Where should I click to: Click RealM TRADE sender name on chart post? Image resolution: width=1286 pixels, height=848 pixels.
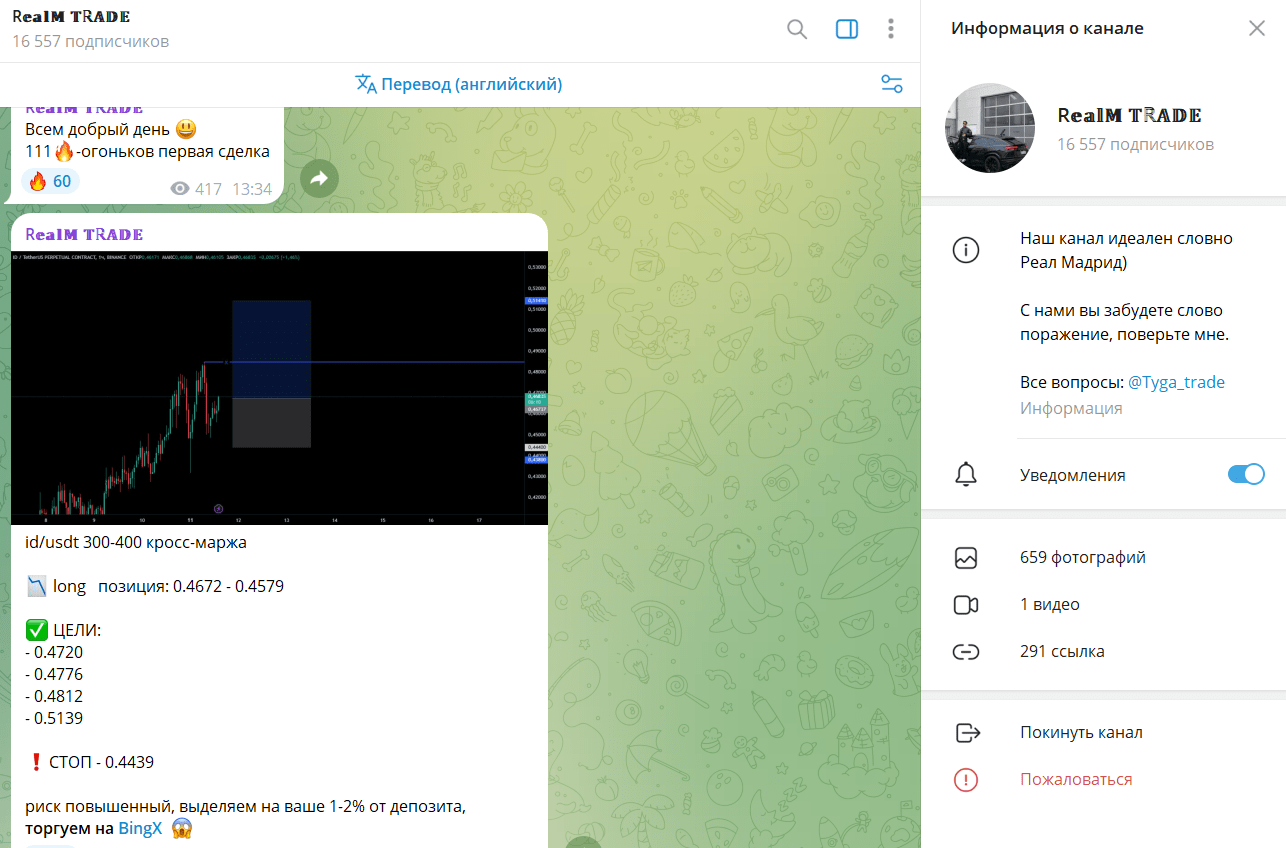(x=84, y=234)
